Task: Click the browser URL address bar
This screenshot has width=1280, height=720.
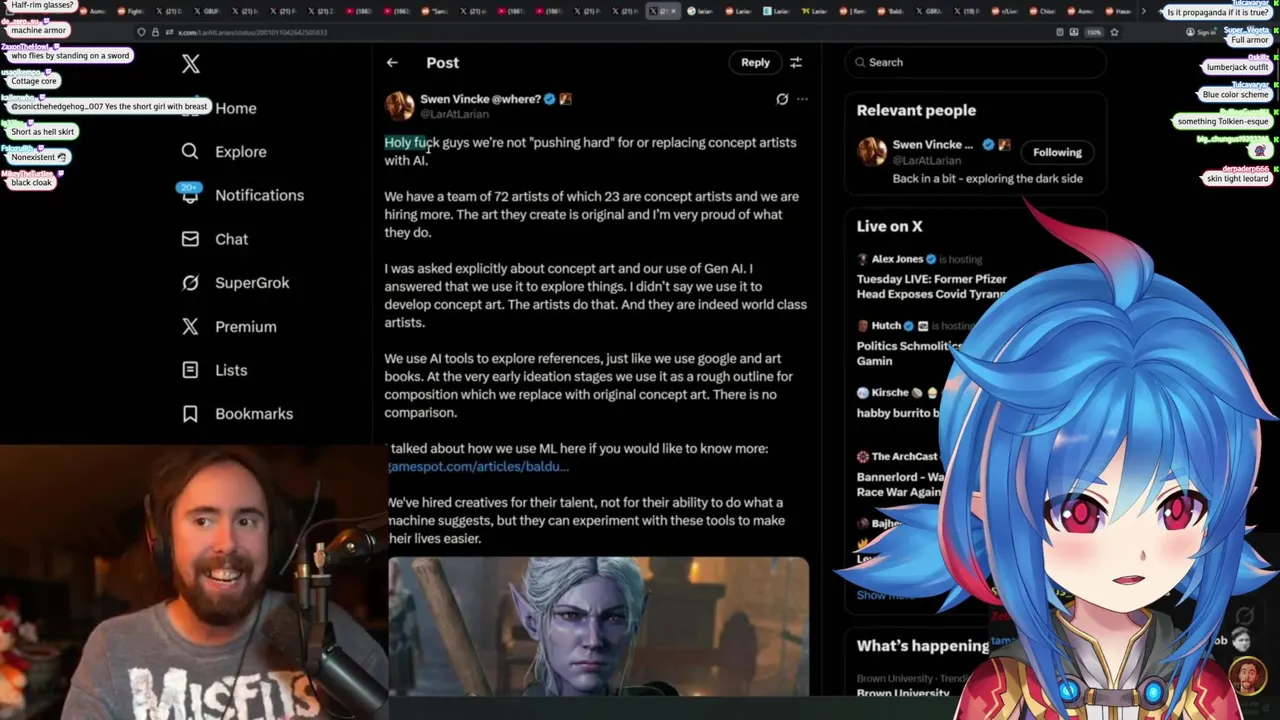Action: (x=600, y=32)
